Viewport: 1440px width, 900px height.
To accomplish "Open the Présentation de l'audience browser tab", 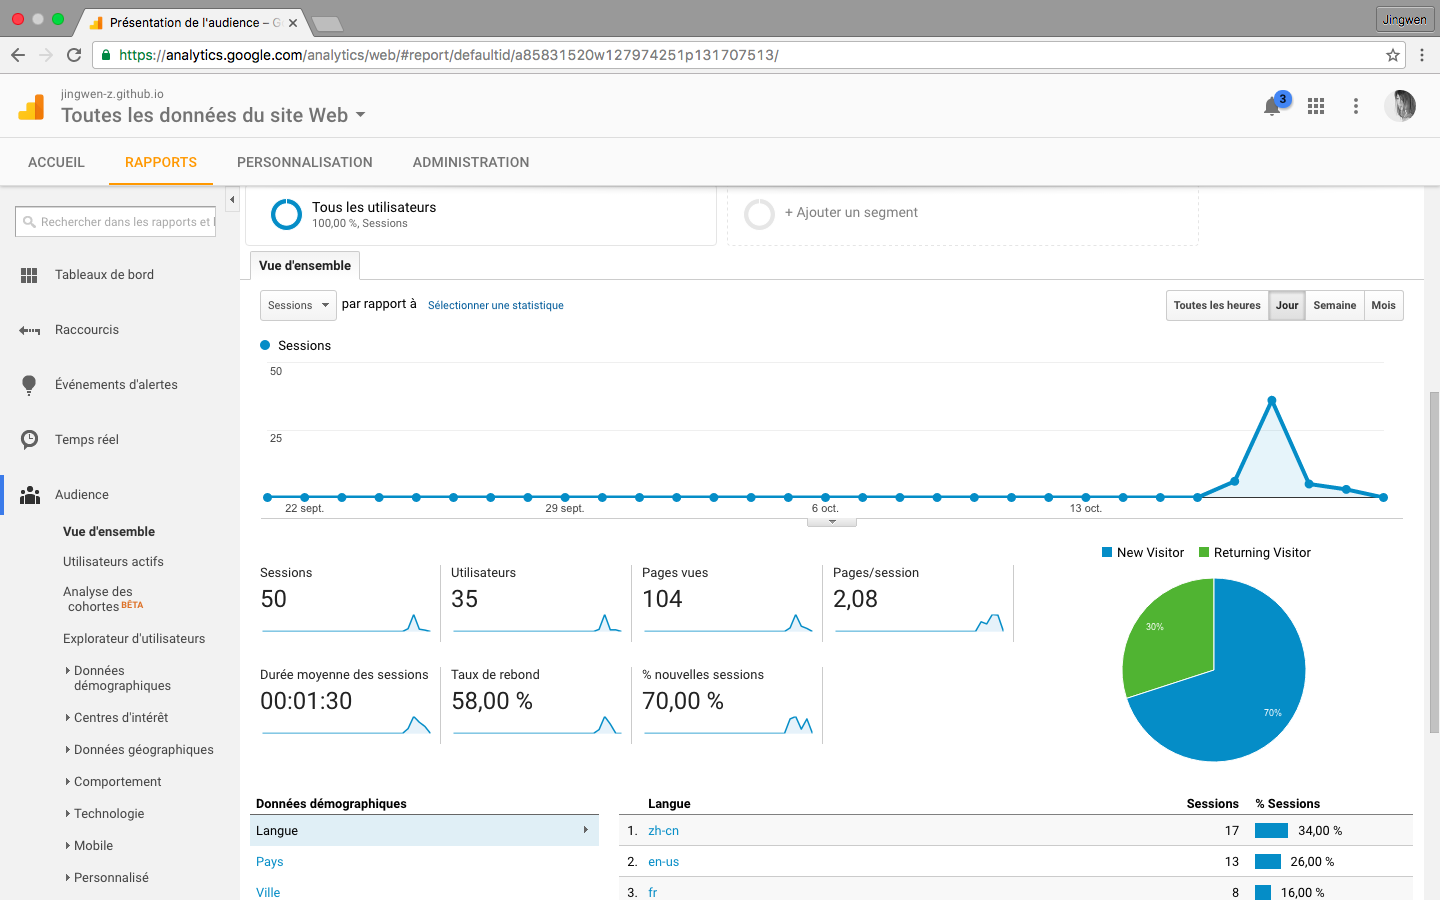I will [192, 22].
